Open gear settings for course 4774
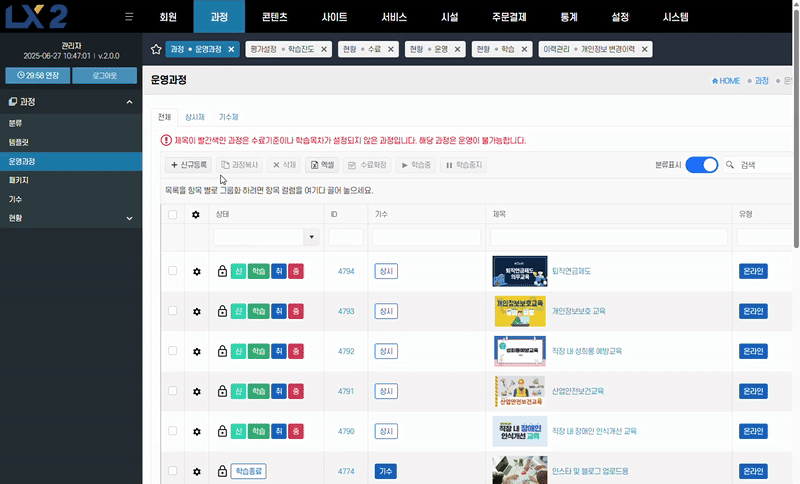800x484 pixels. [197, 471]
